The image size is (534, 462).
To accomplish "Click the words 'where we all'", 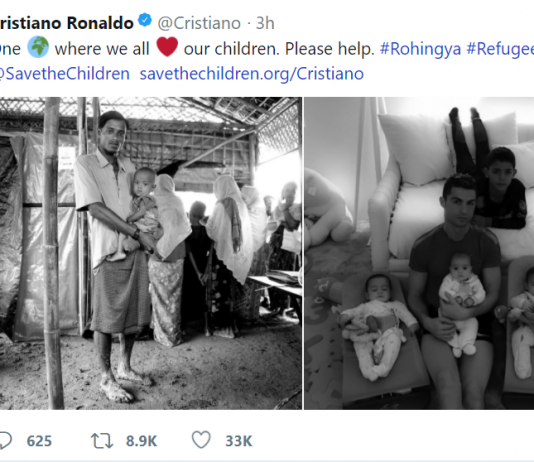I will tap(102, 49).
